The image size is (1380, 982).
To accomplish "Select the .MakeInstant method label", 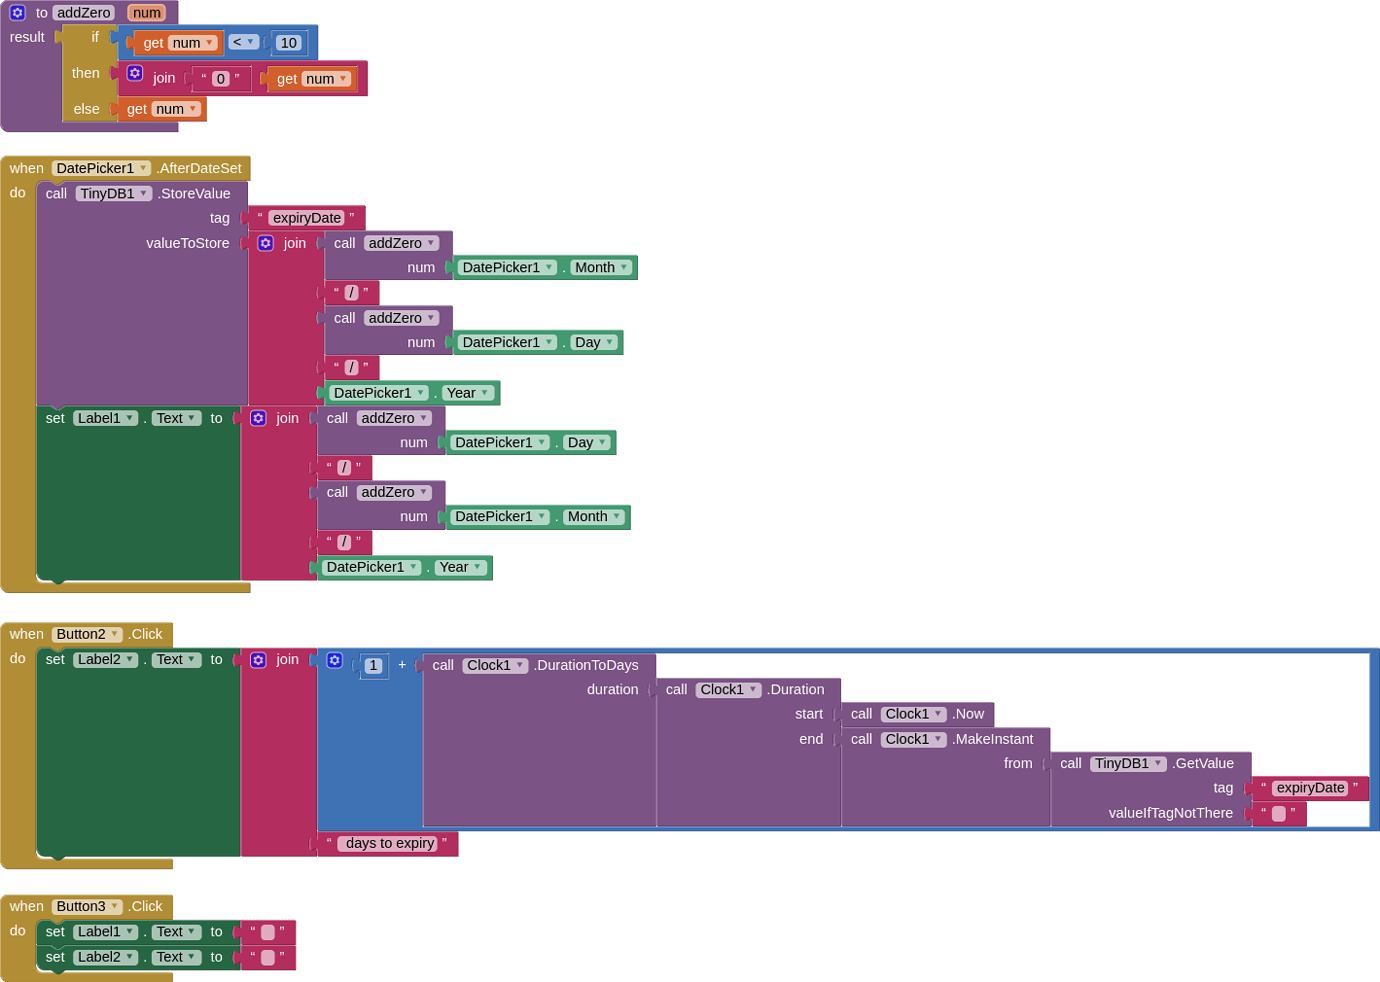I will tap(992, 739).
